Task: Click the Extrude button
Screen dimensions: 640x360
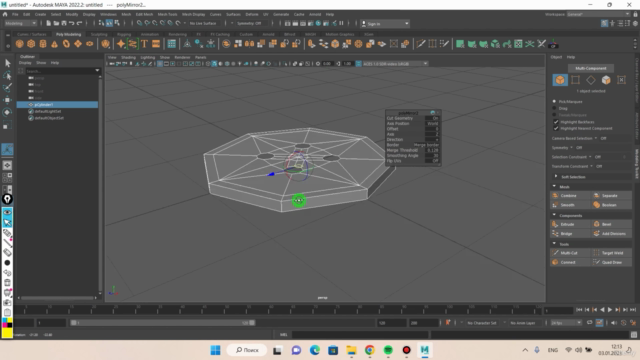Action: pyautogui.click(x=570, y=224)
